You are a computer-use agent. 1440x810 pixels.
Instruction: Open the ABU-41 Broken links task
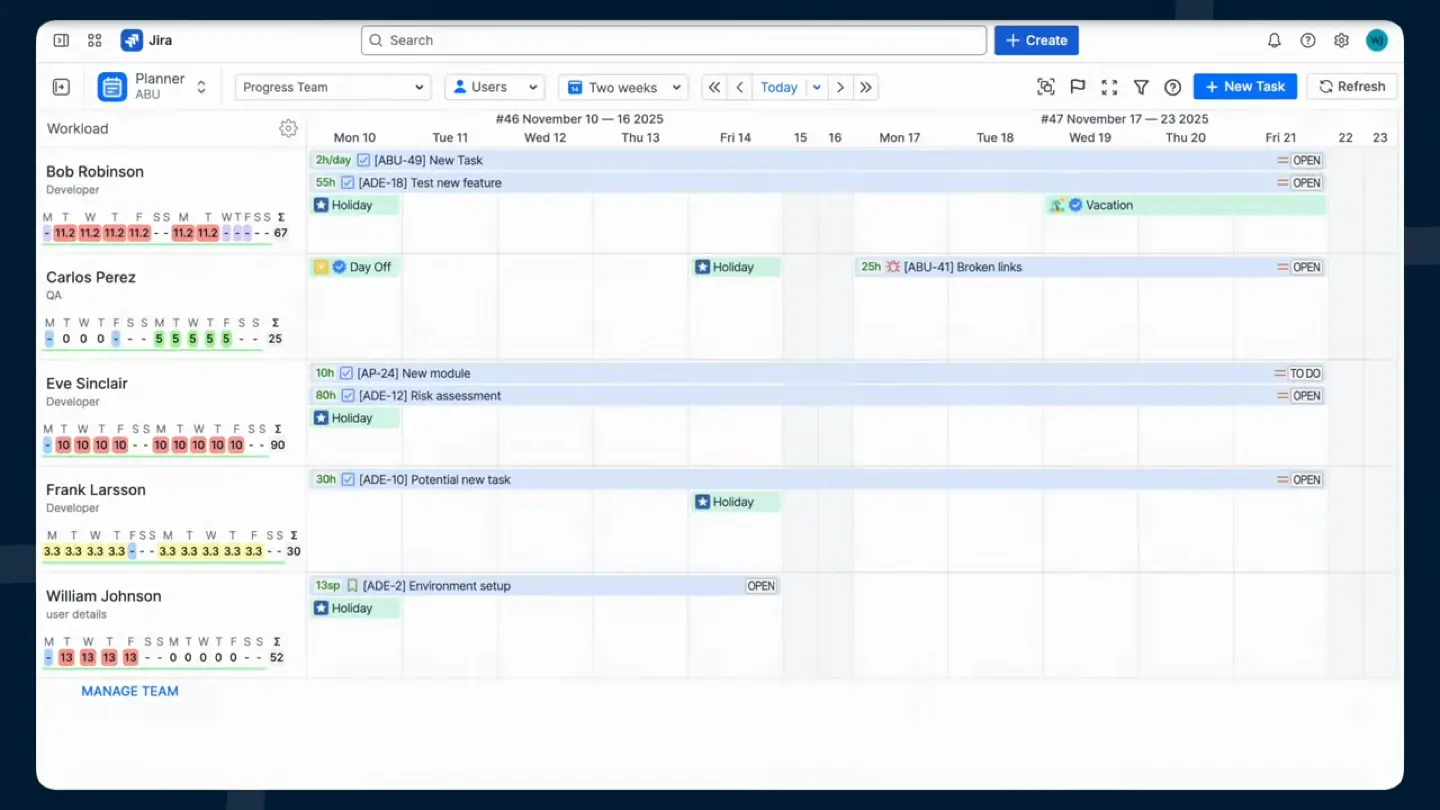tap(1090, 267)
